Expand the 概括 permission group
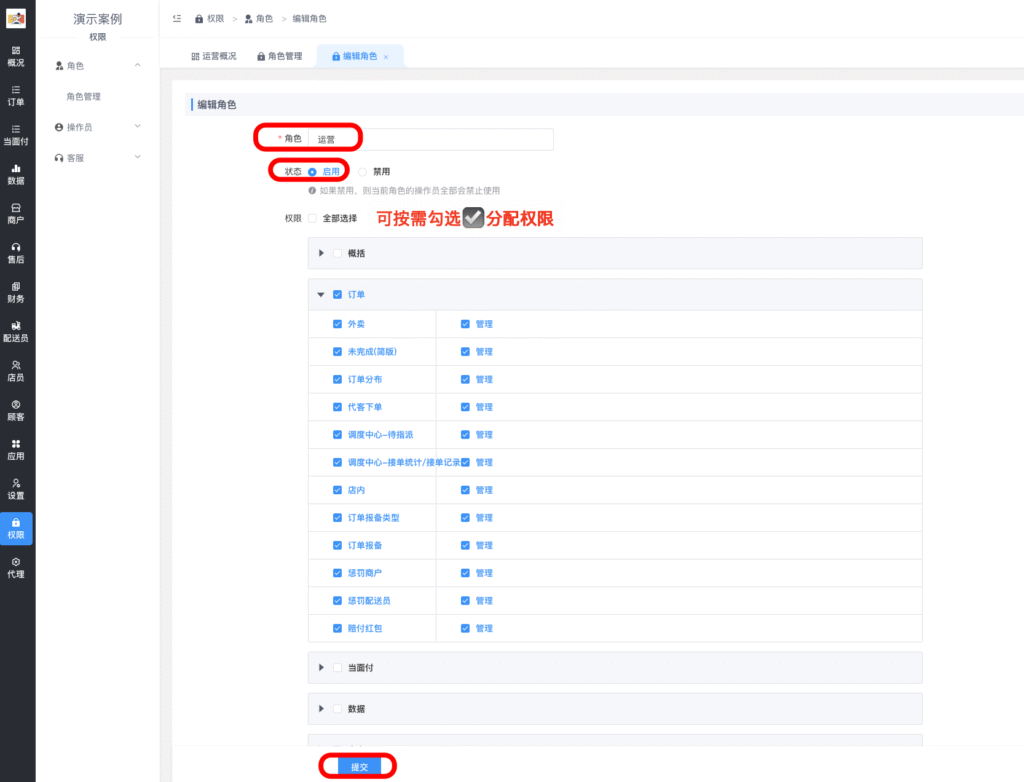Viewport: 1024px width, 782px height. point(320,253)
